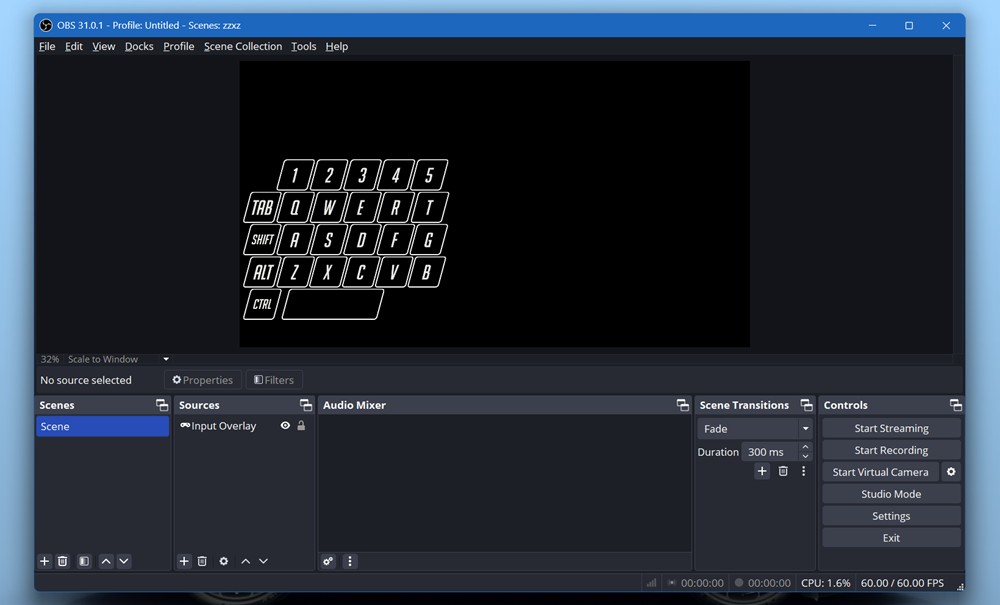
Task: Open Advanced Audio Properties gear in Audio Mixer
Action: click(327, 561)
